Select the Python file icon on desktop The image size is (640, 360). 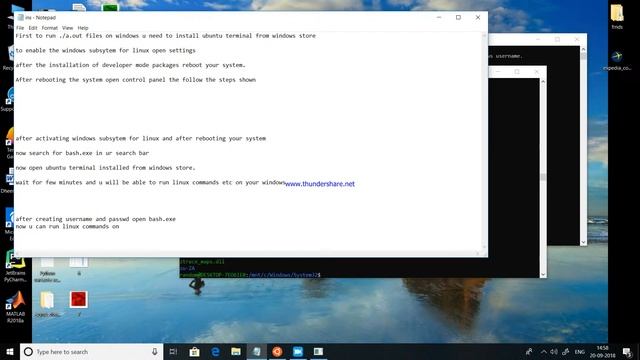coord(47,269)
